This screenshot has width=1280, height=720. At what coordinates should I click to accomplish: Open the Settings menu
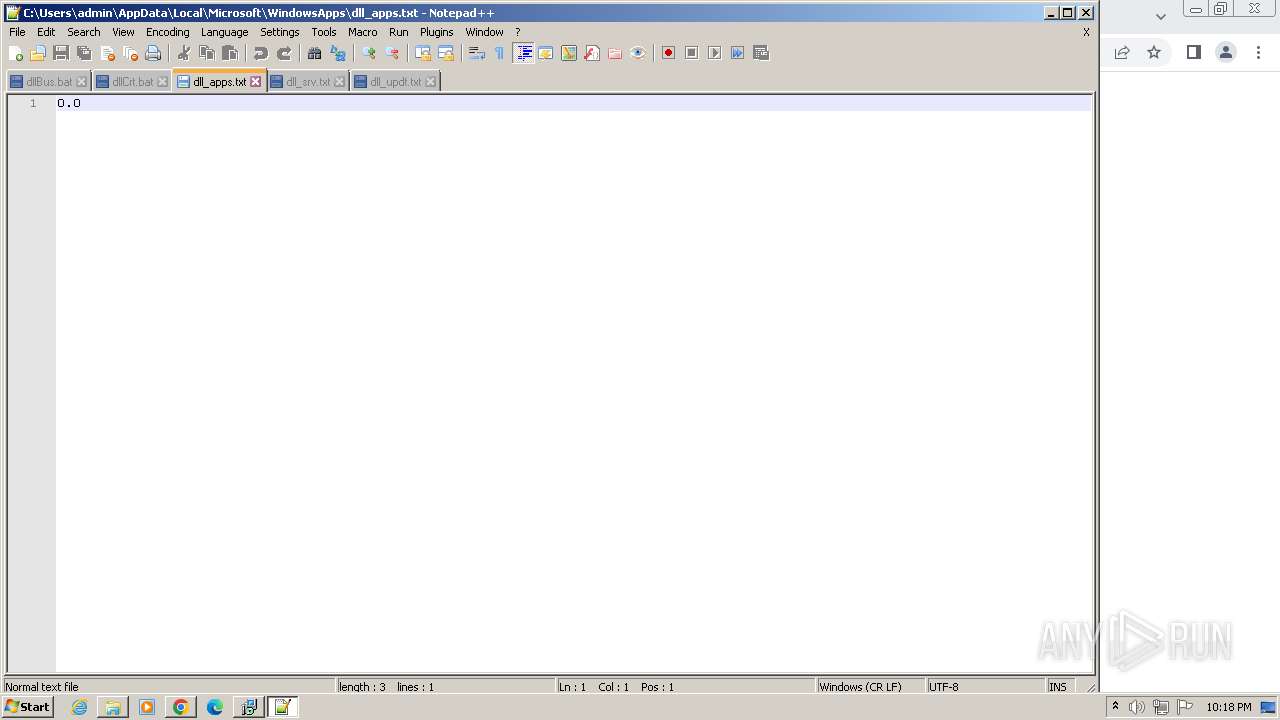[280, 32]
